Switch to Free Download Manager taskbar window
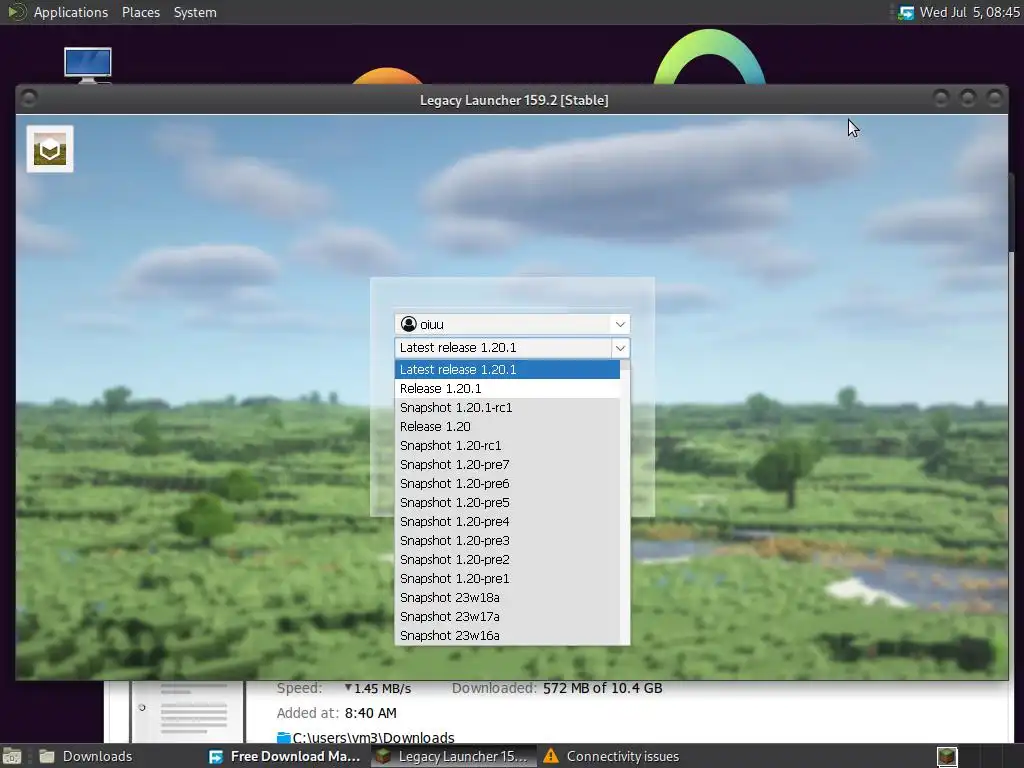This screenshot has height=768, width=1024. tap(284, 756)
